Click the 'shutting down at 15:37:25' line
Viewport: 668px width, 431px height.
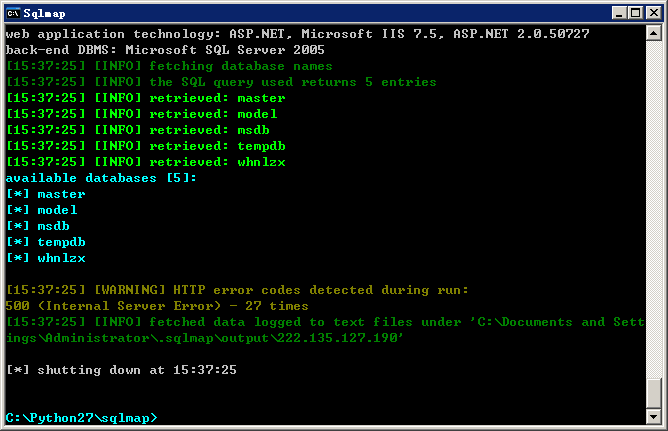(x=121, y=370)
